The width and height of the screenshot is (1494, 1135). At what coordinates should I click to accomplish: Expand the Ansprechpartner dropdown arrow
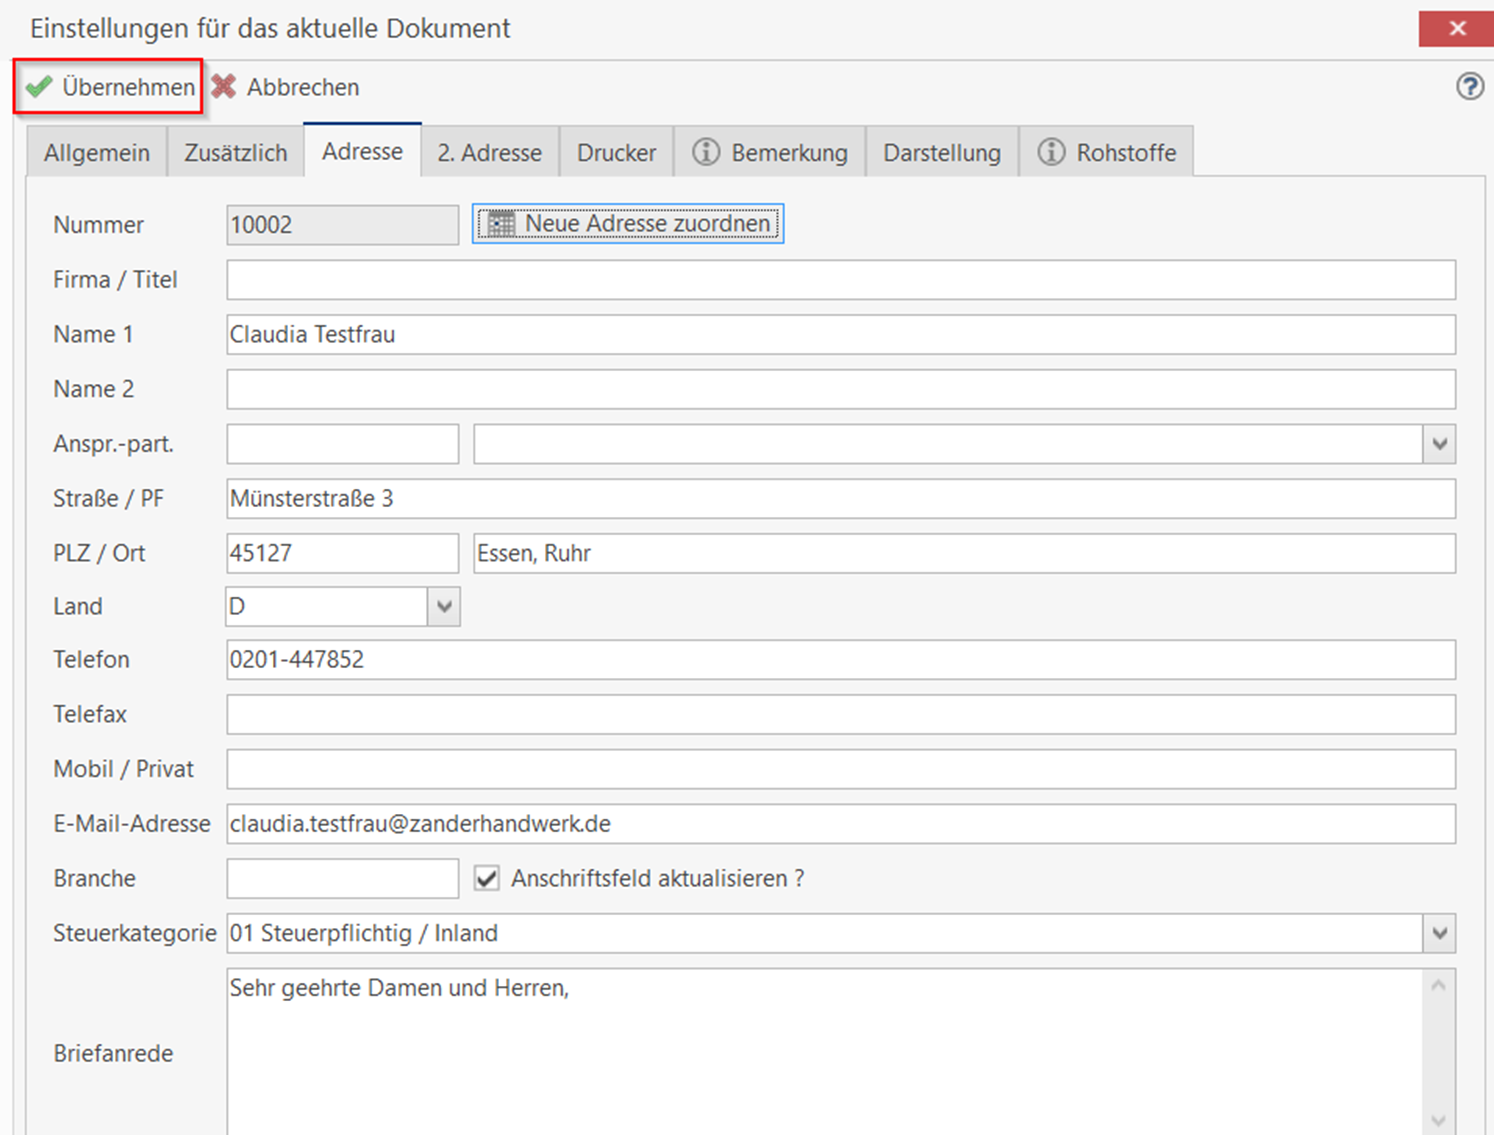(1439, 444)
